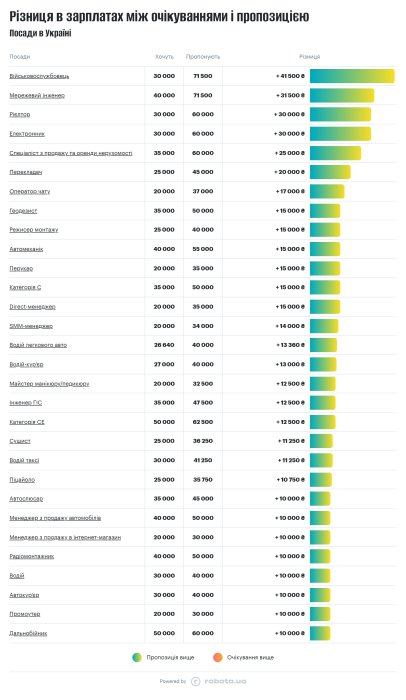Open the Електронник position link

click(x=27, y=134)
